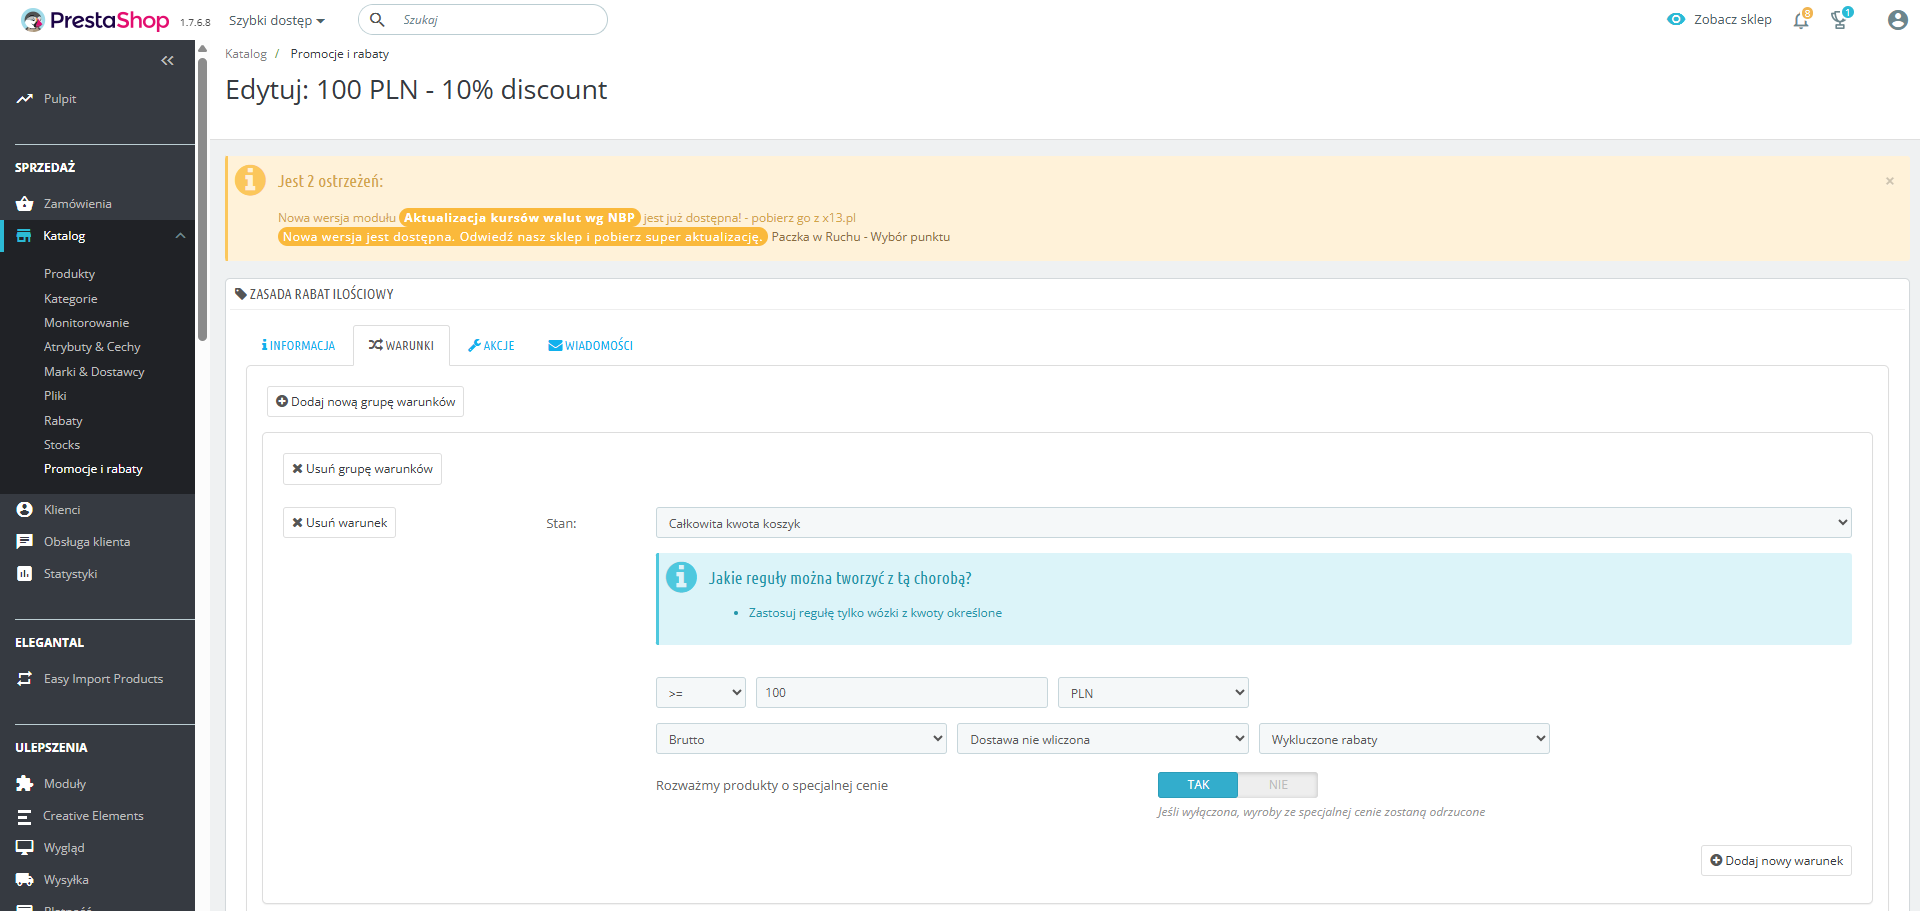This screenshot has width=1920, height=911.
Task: Switch to the Informacja tab
Action: coord(298,346)
